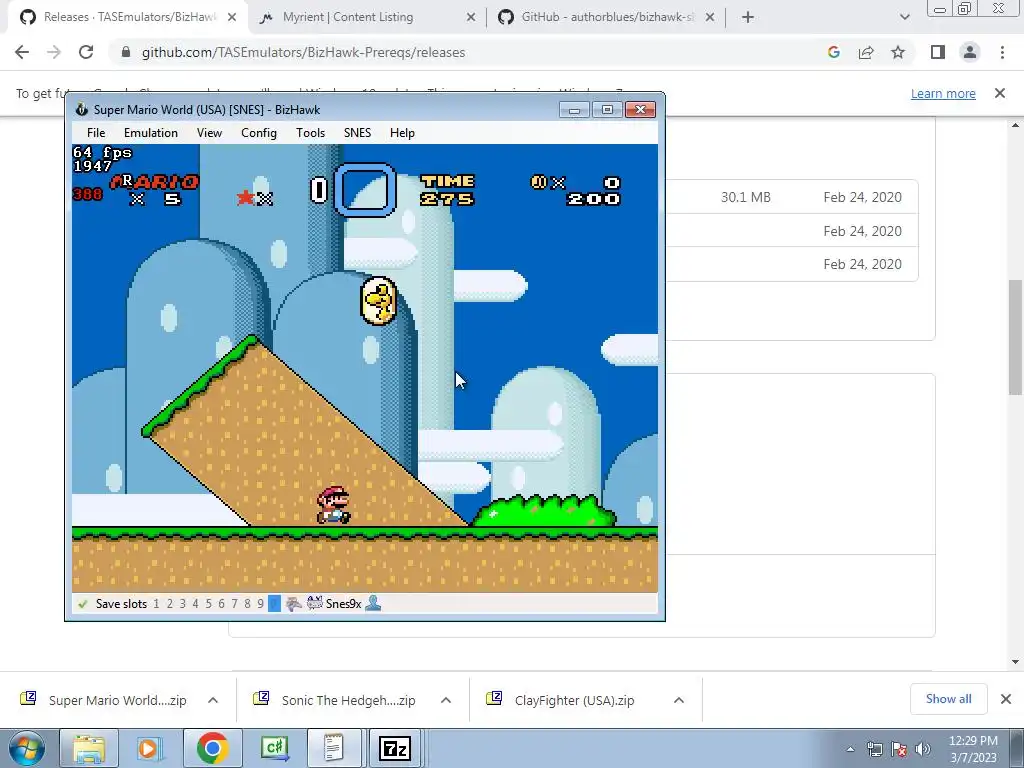Click the BizHawk window title icon

(82, 110)
